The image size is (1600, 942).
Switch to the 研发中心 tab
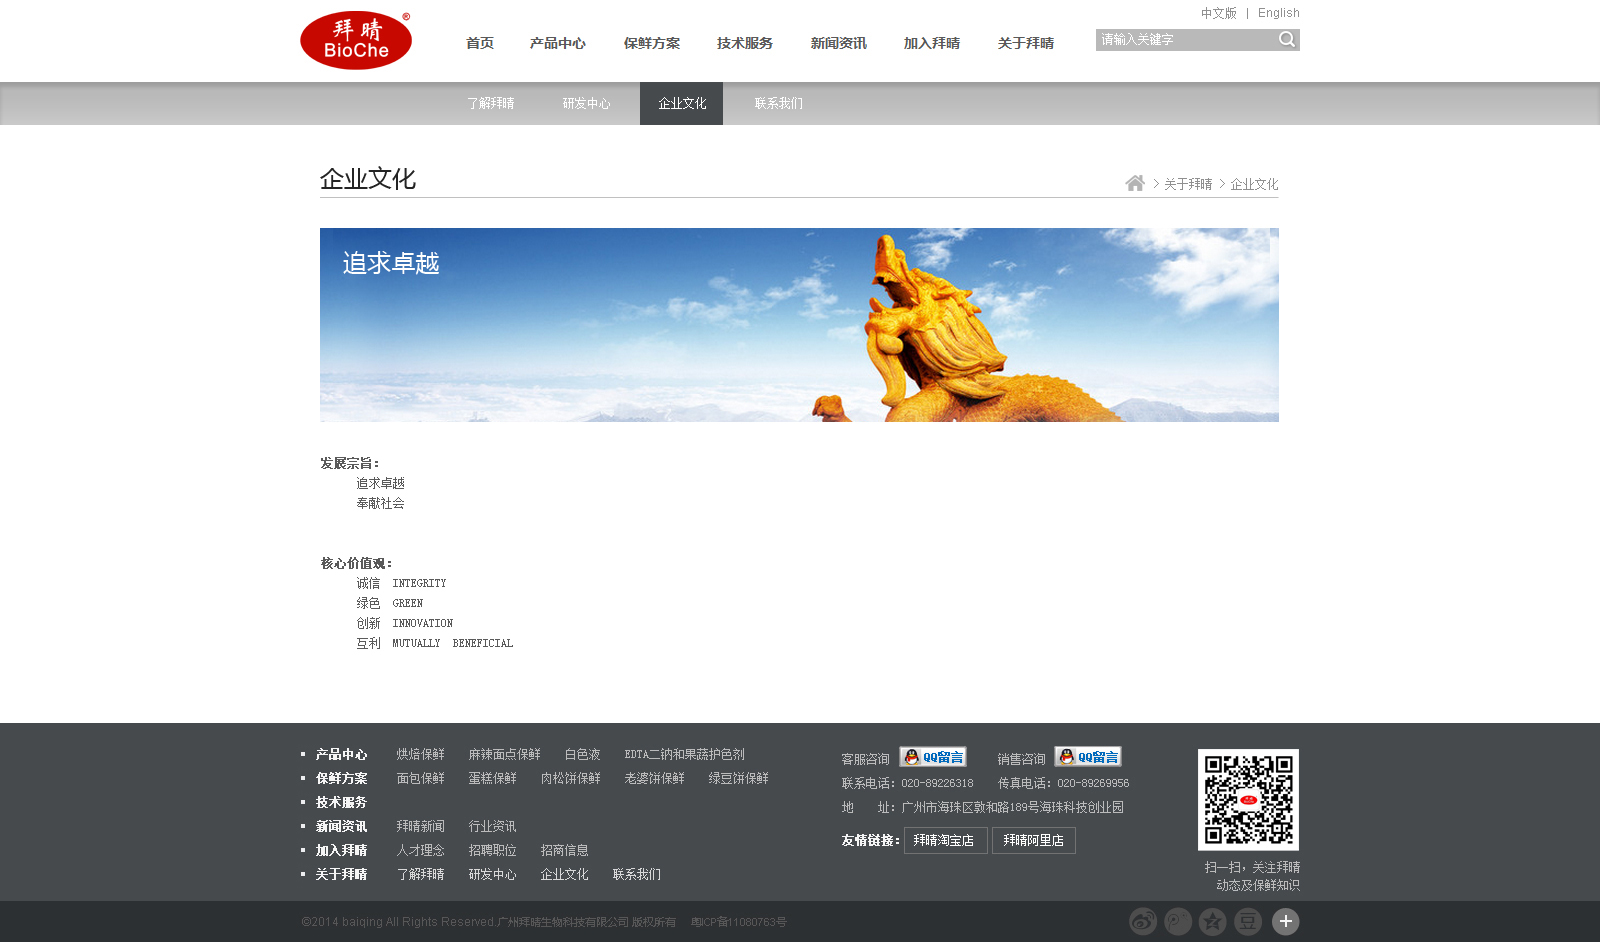pos(587,103)
